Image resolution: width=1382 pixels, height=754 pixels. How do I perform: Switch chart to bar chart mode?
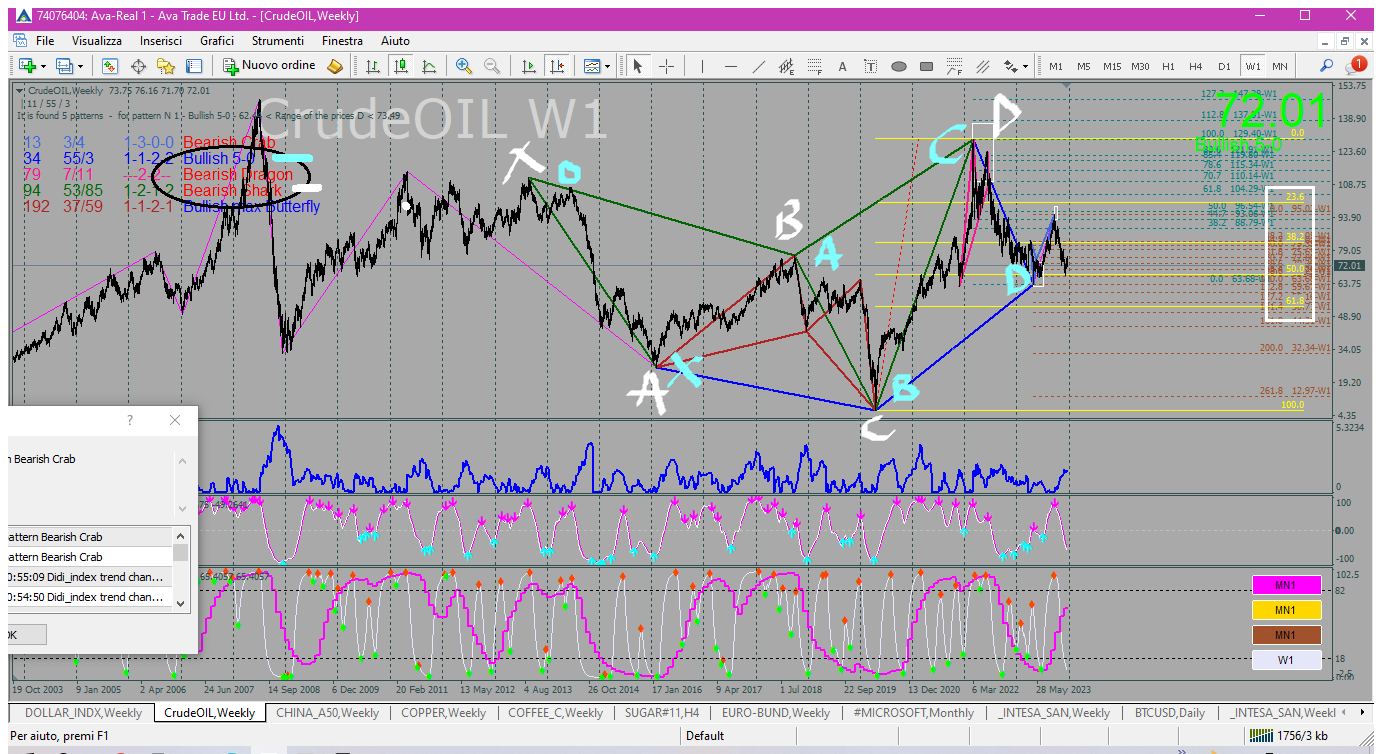pos(373,66)
